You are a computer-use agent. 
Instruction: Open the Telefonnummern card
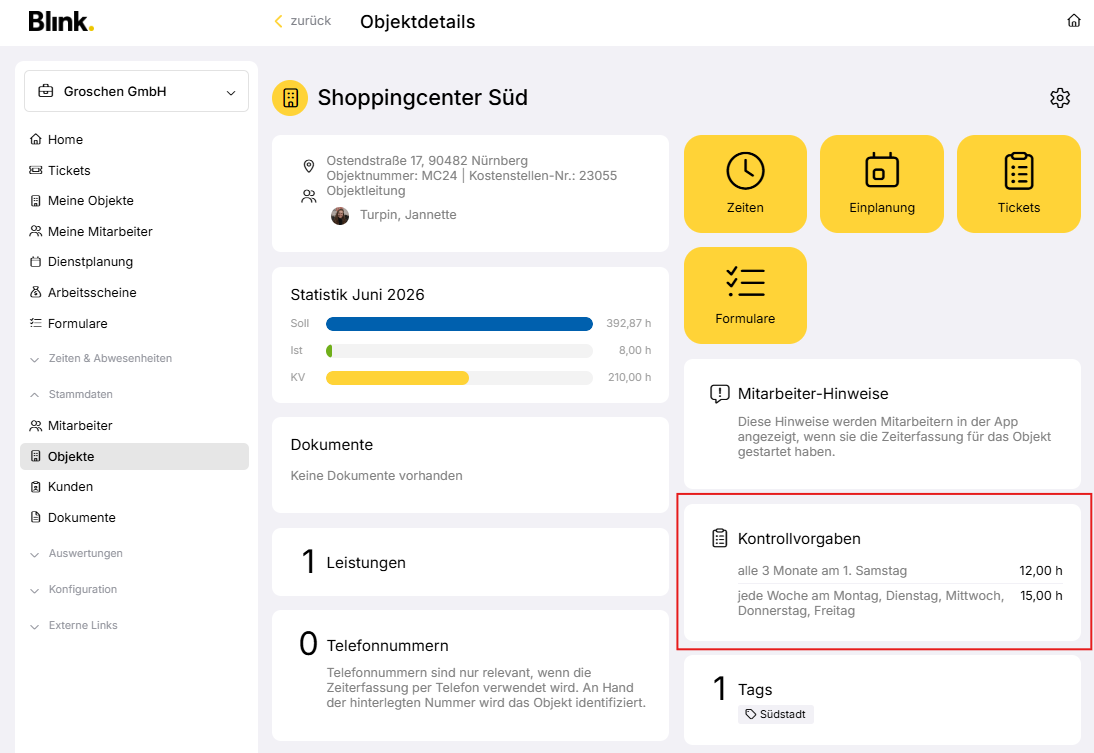[x=470, y=675]
